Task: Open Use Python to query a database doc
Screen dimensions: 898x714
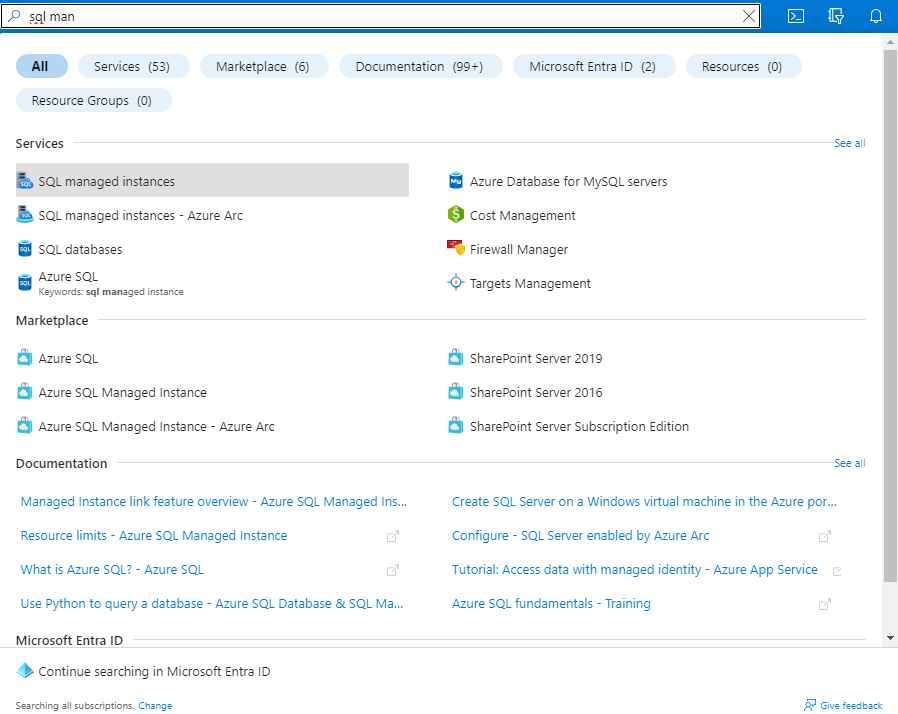Action: tap(212, 603)
